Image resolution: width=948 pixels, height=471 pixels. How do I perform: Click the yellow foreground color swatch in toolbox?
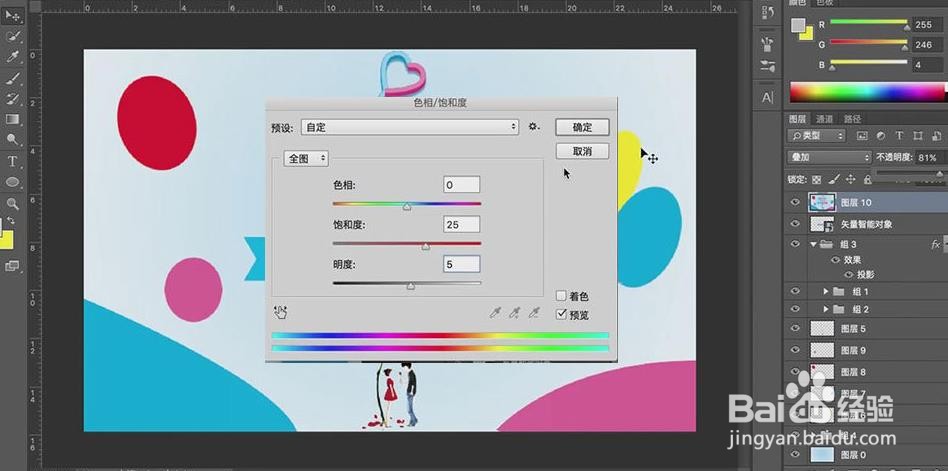point(6,241)
